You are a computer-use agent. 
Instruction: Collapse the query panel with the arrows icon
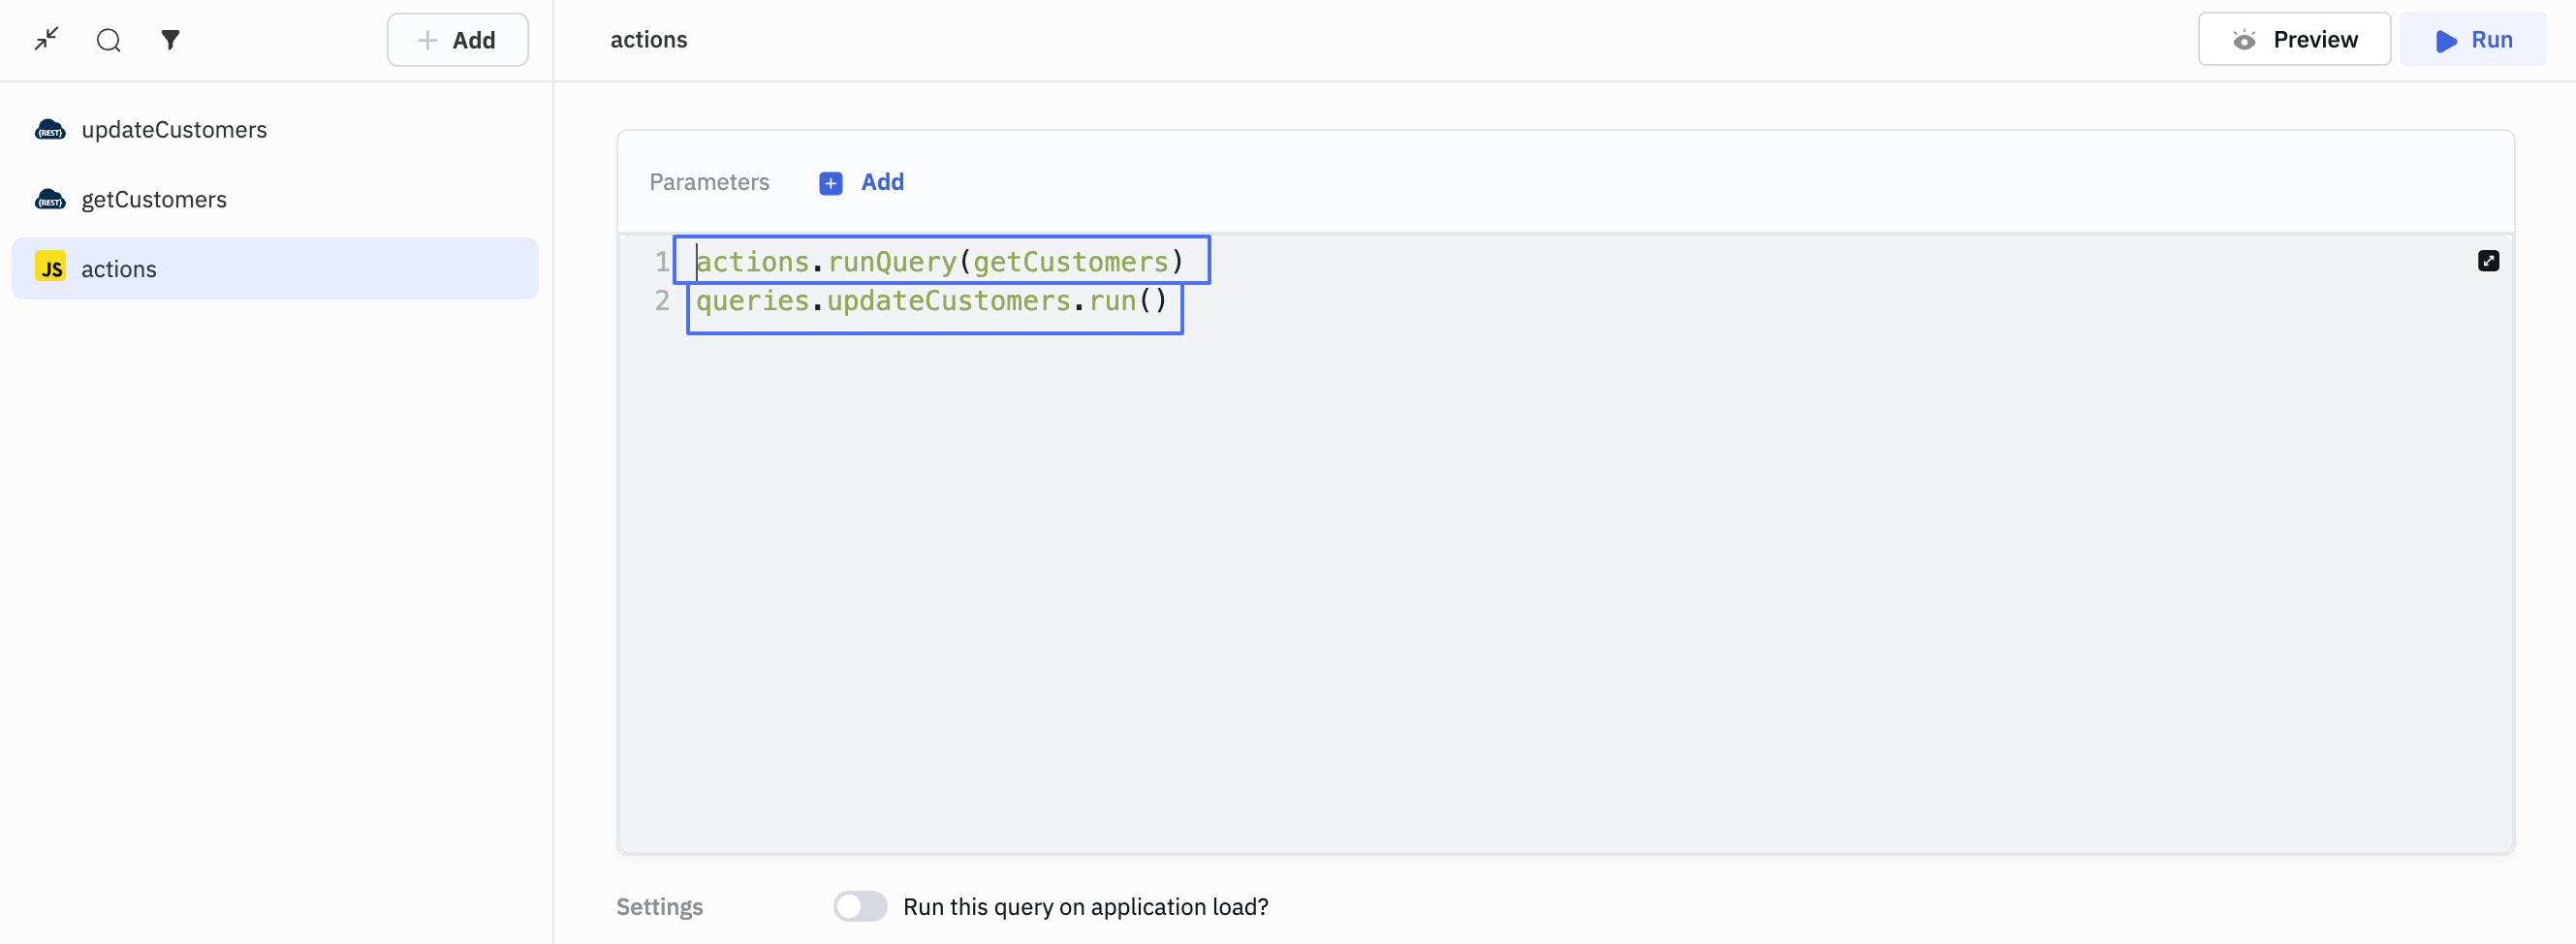point(46,40)
